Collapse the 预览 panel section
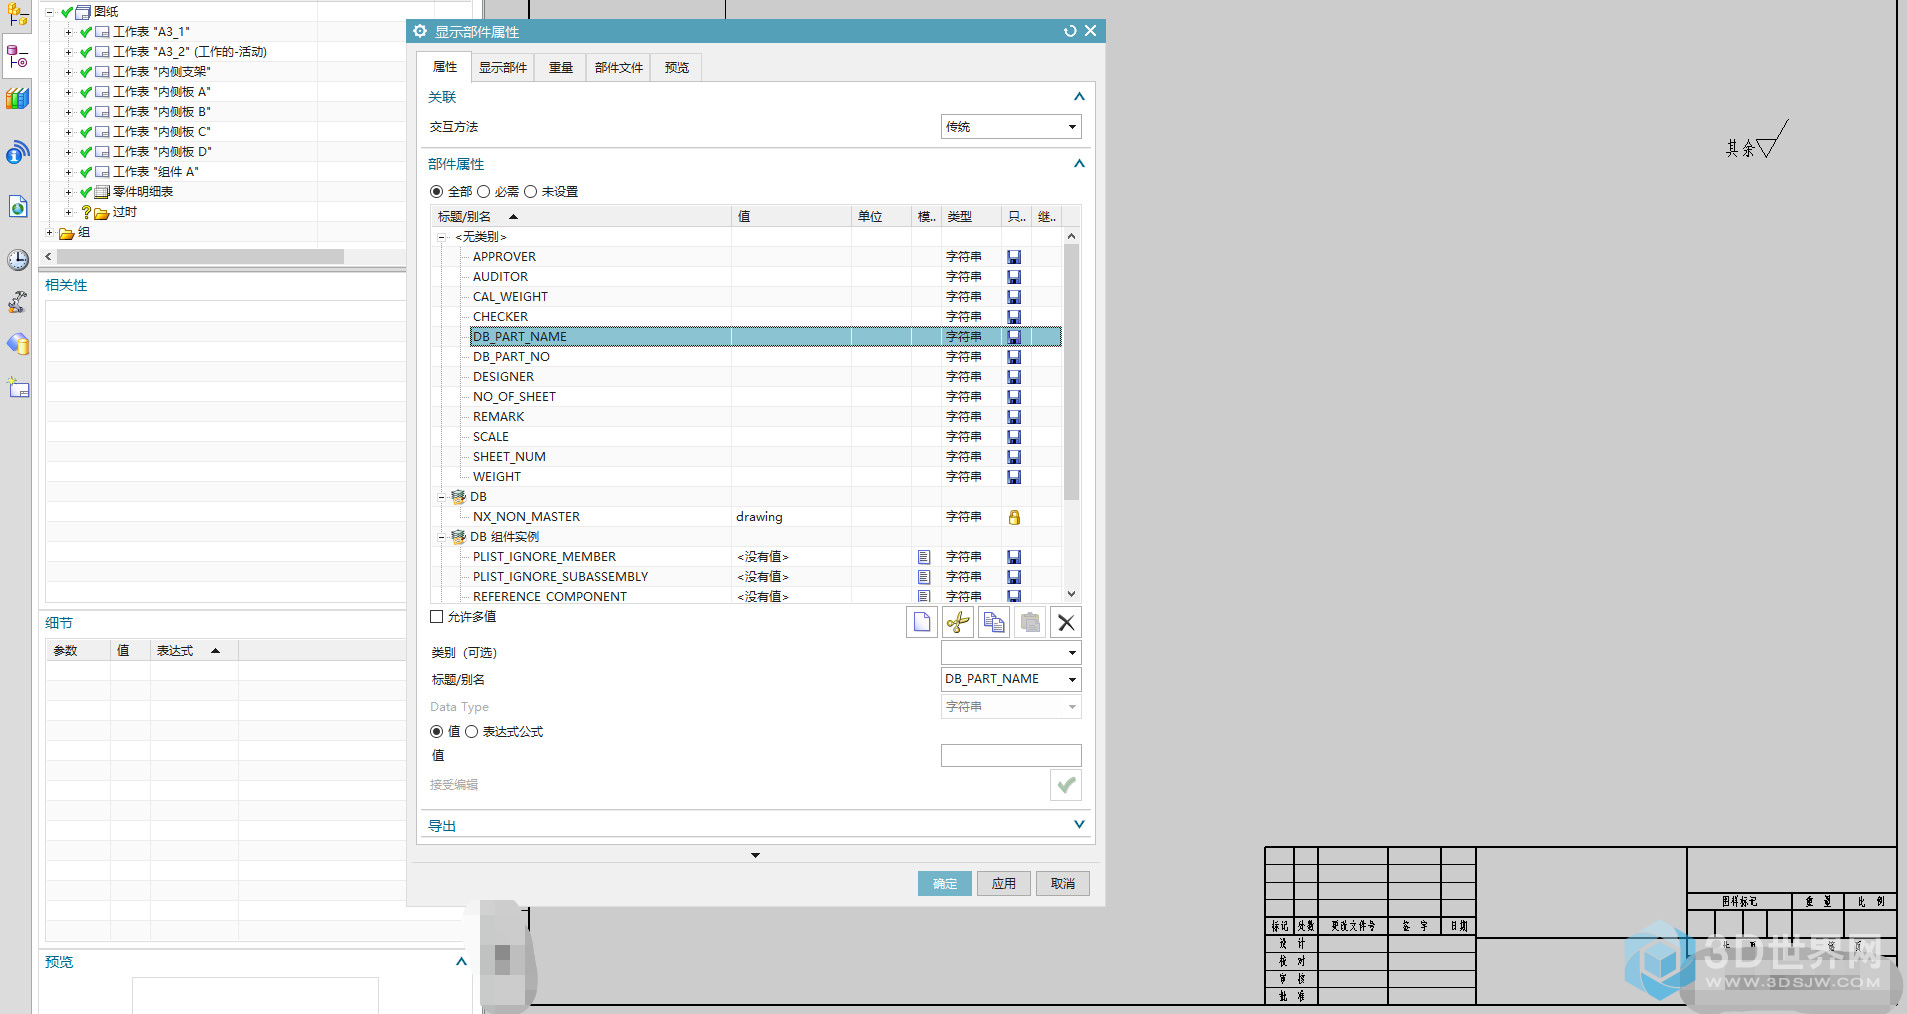Screen dimensions: 1907x1014 [x=461, y=962]
